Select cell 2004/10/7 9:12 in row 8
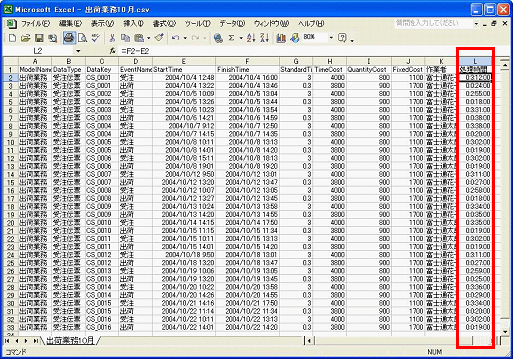 [x=184, y=126]
